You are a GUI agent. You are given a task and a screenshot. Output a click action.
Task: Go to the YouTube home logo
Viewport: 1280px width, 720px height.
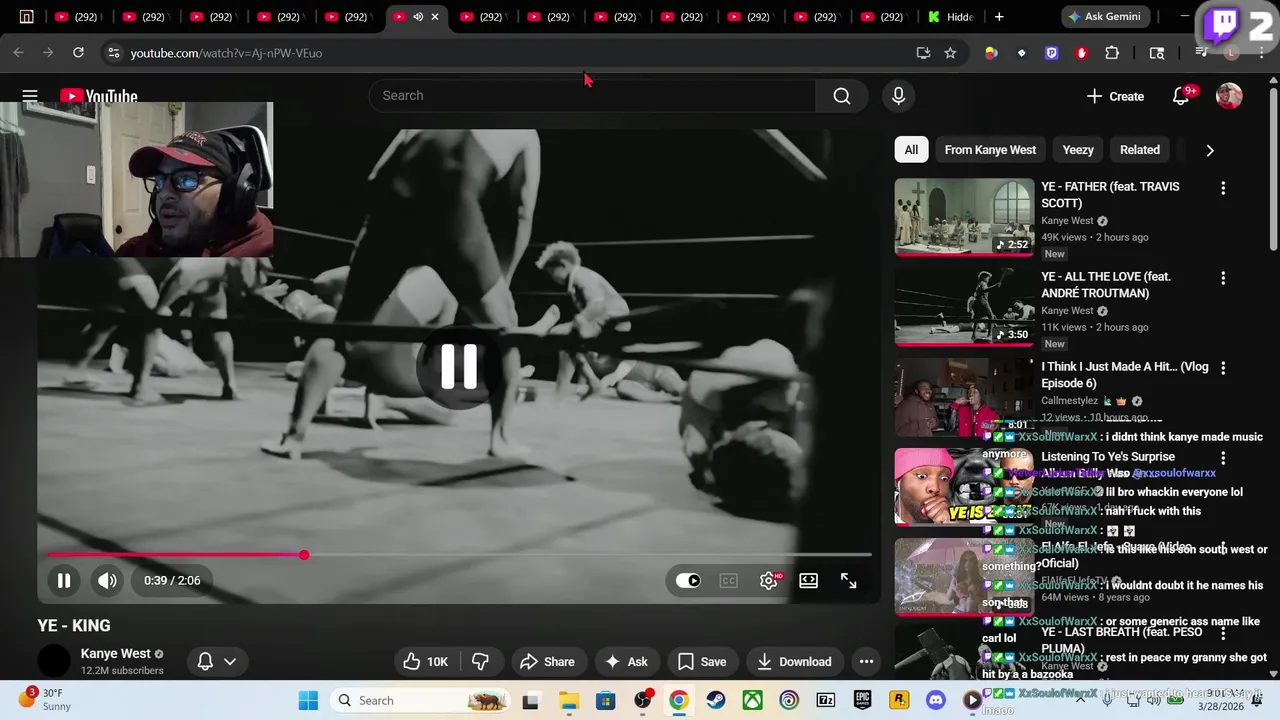[98, 96]
